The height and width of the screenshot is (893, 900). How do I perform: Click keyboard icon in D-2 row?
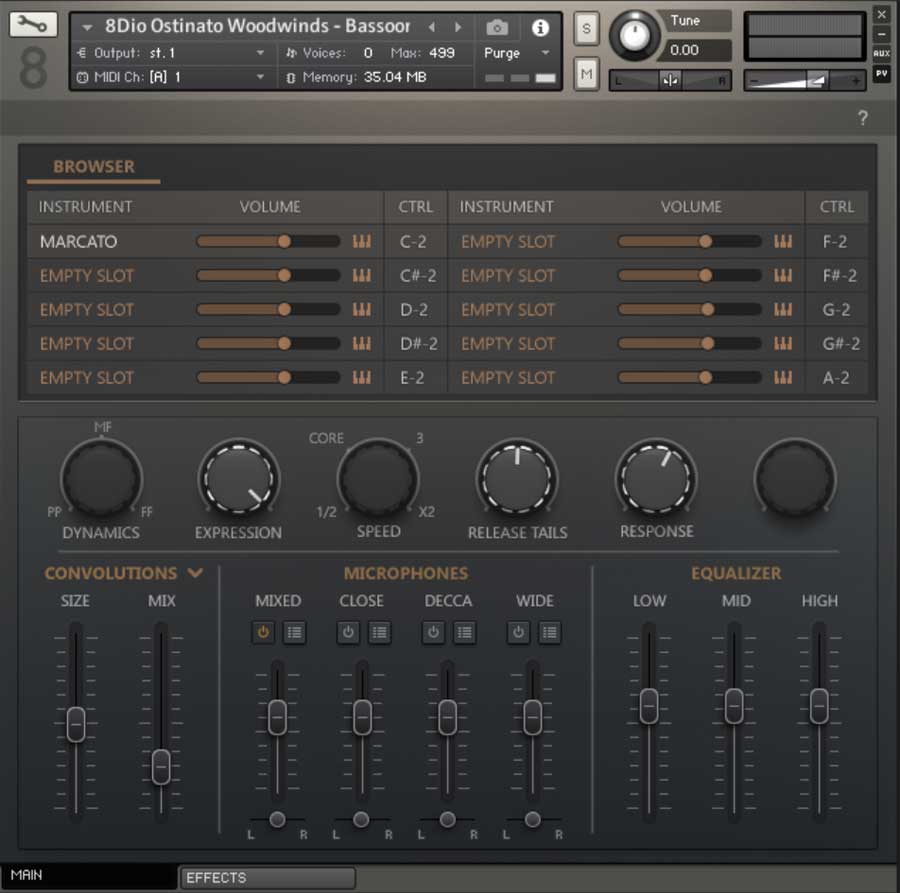[362, 309]
